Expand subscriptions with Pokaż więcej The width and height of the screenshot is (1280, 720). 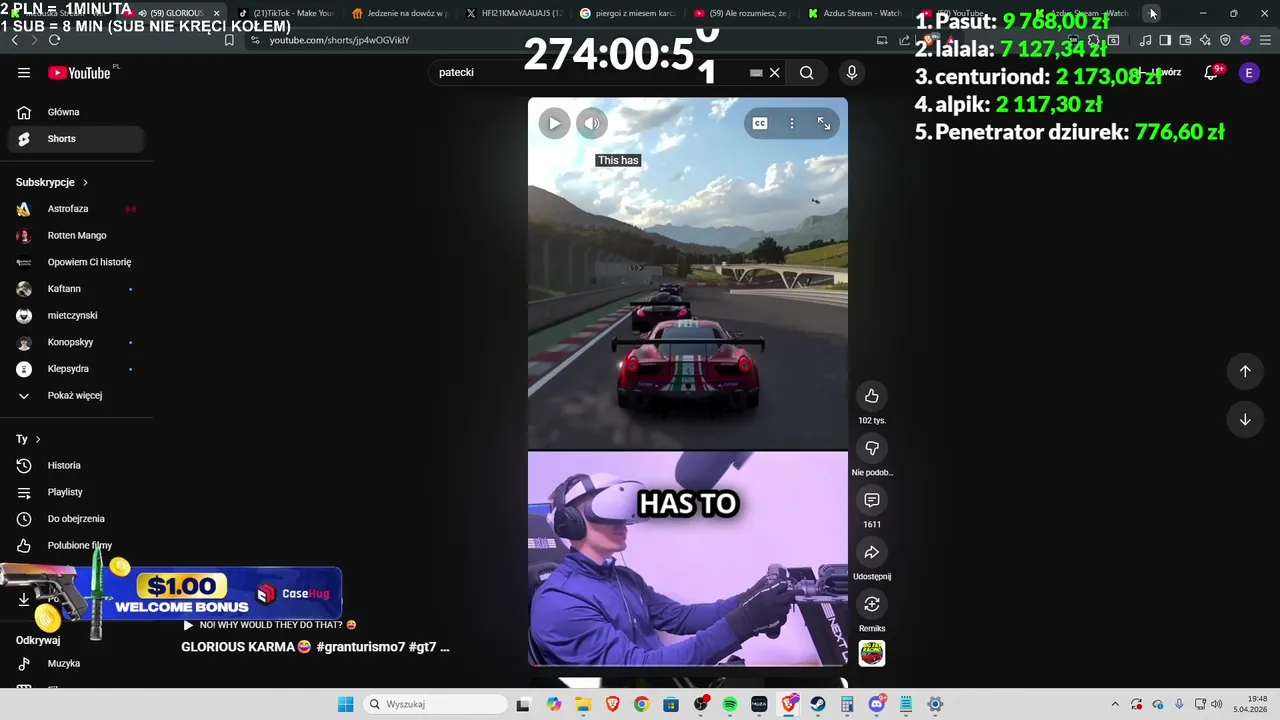tap(75, 395)
